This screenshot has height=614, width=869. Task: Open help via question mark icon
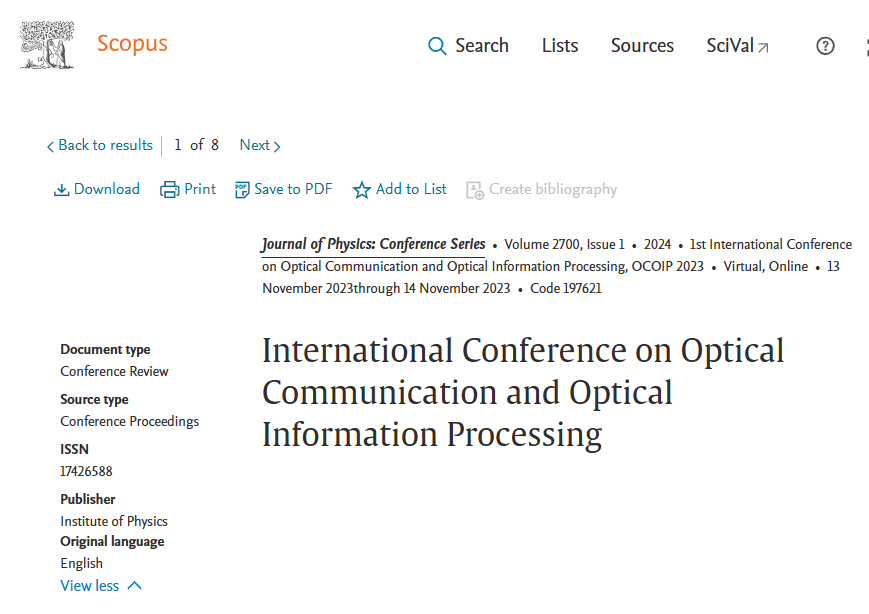[x=825, y=46]
